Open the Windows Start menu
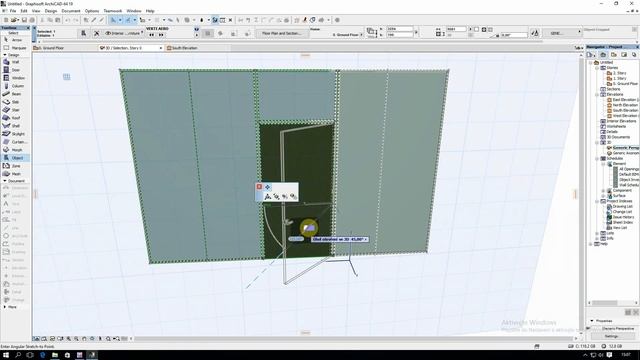 click(x=6, y=355)
